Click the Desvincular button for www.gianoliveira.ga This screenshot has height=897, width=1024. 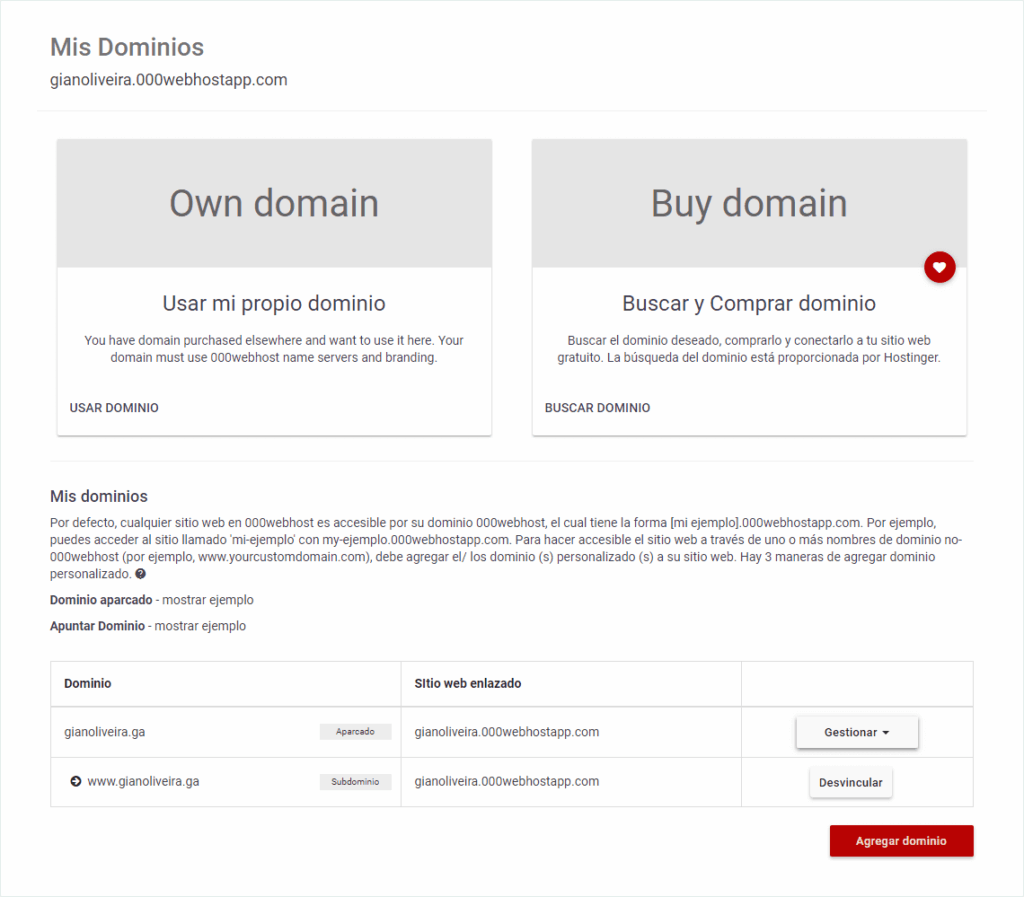[x=850, y=782]
